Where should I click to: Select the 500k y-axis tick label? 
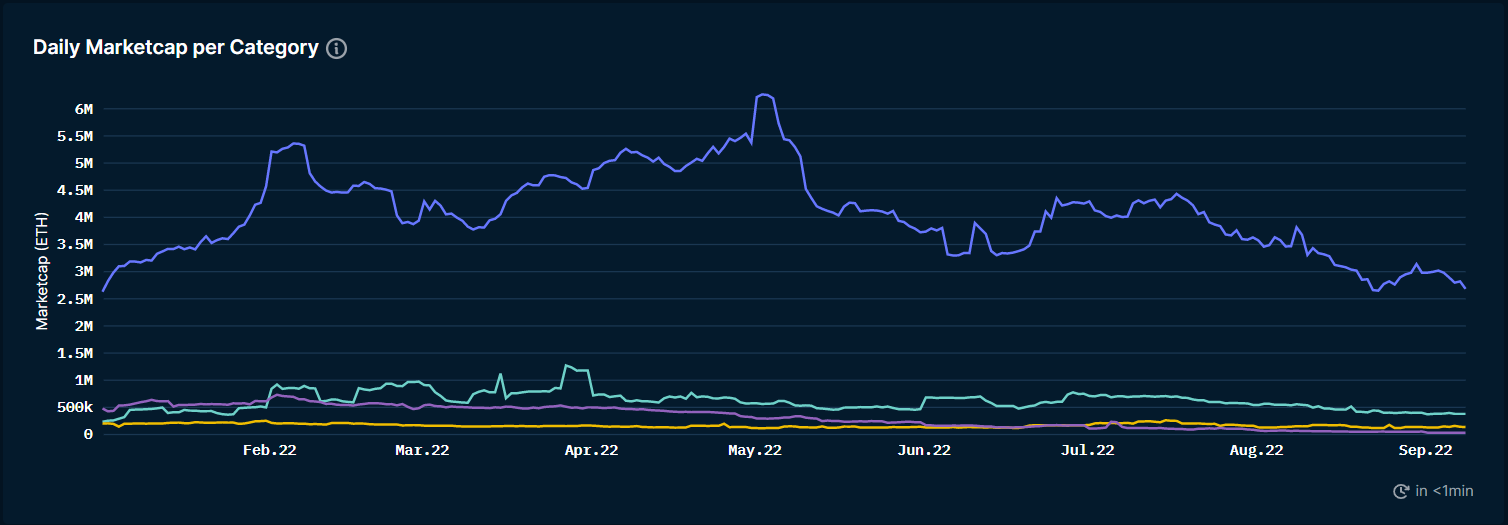tap(75, 407)
